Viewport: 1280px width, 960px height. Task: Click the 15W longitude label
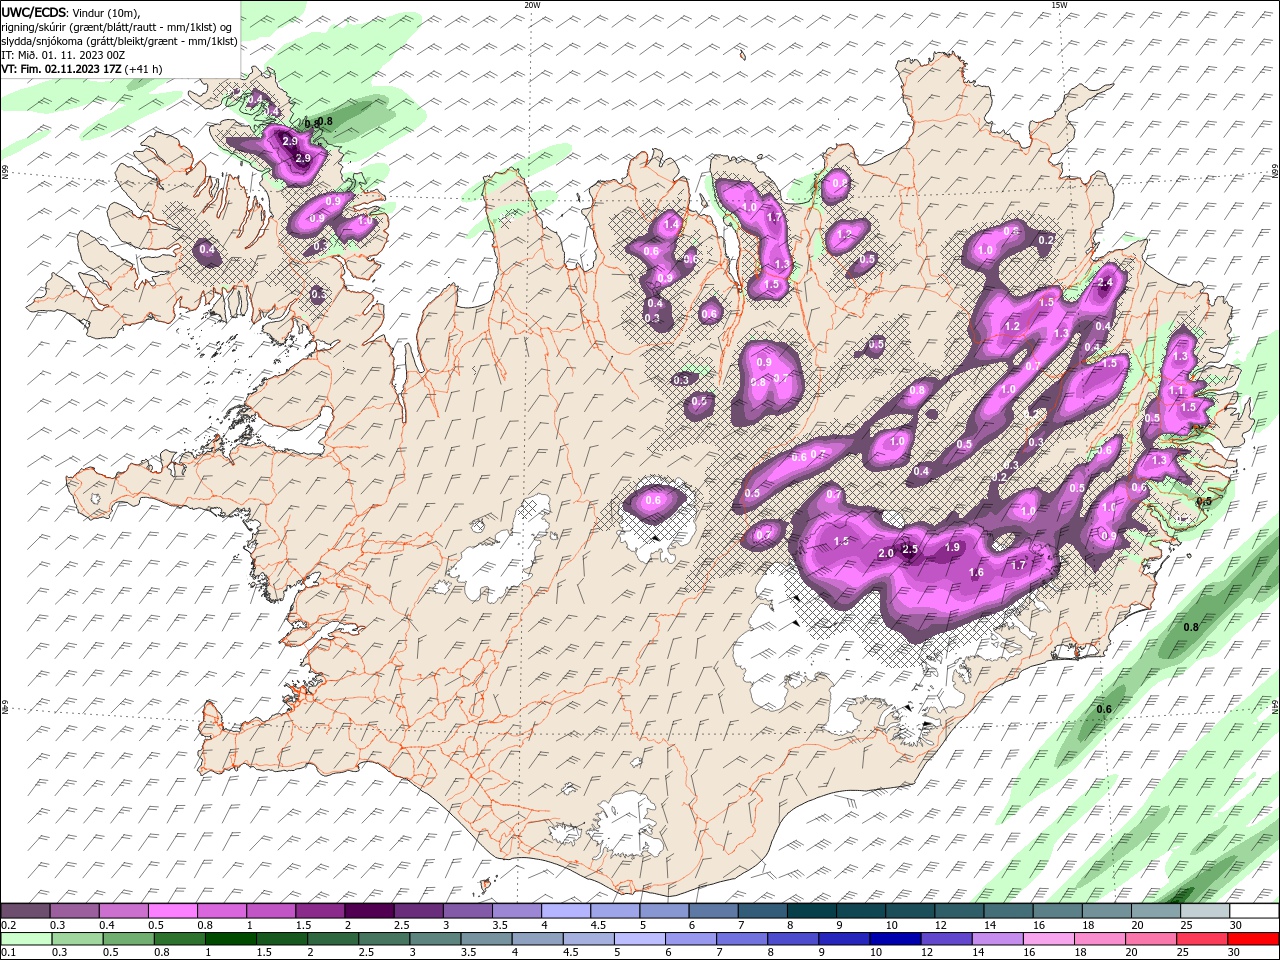pos(1059,5)
